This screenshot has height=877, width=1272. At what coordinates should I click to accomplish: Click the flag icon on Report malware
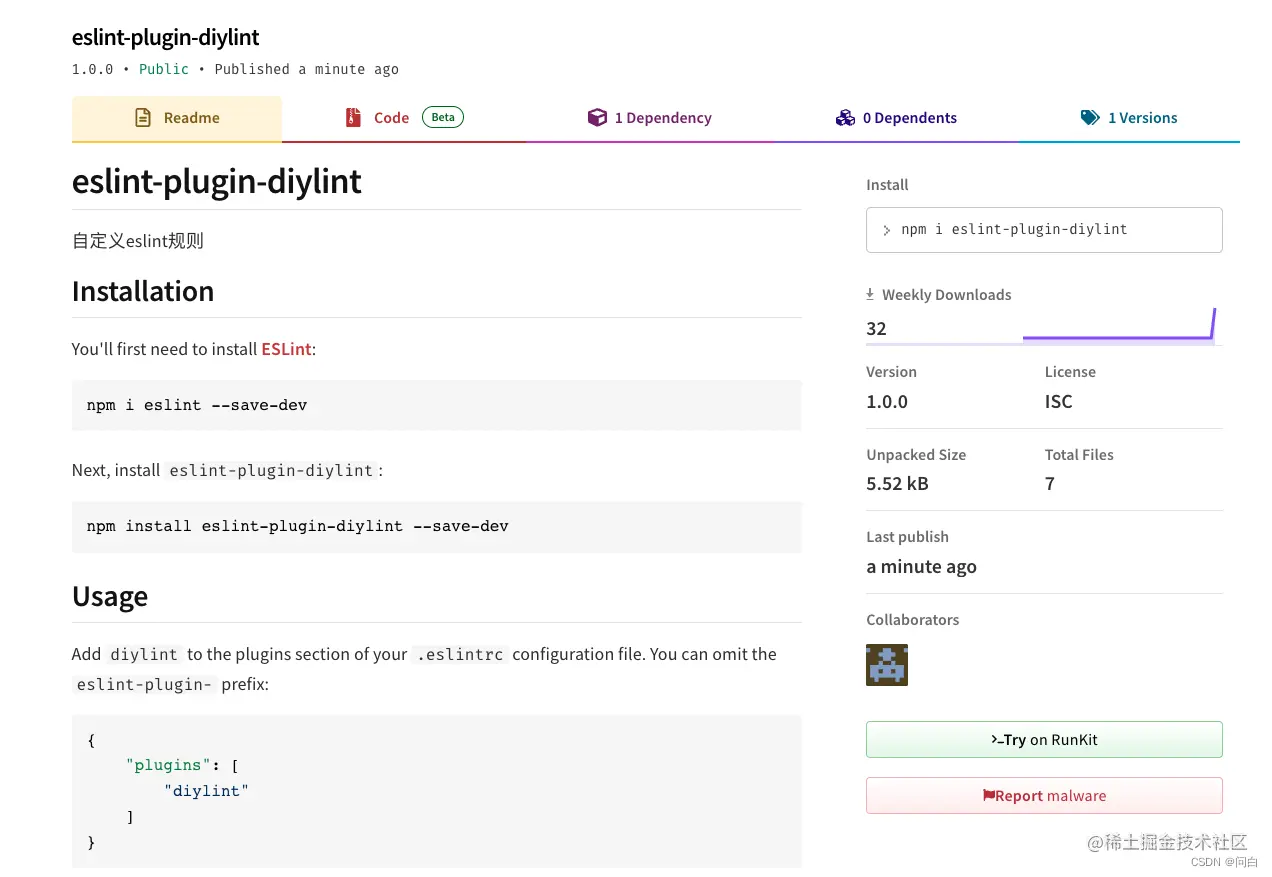[988, 796]
